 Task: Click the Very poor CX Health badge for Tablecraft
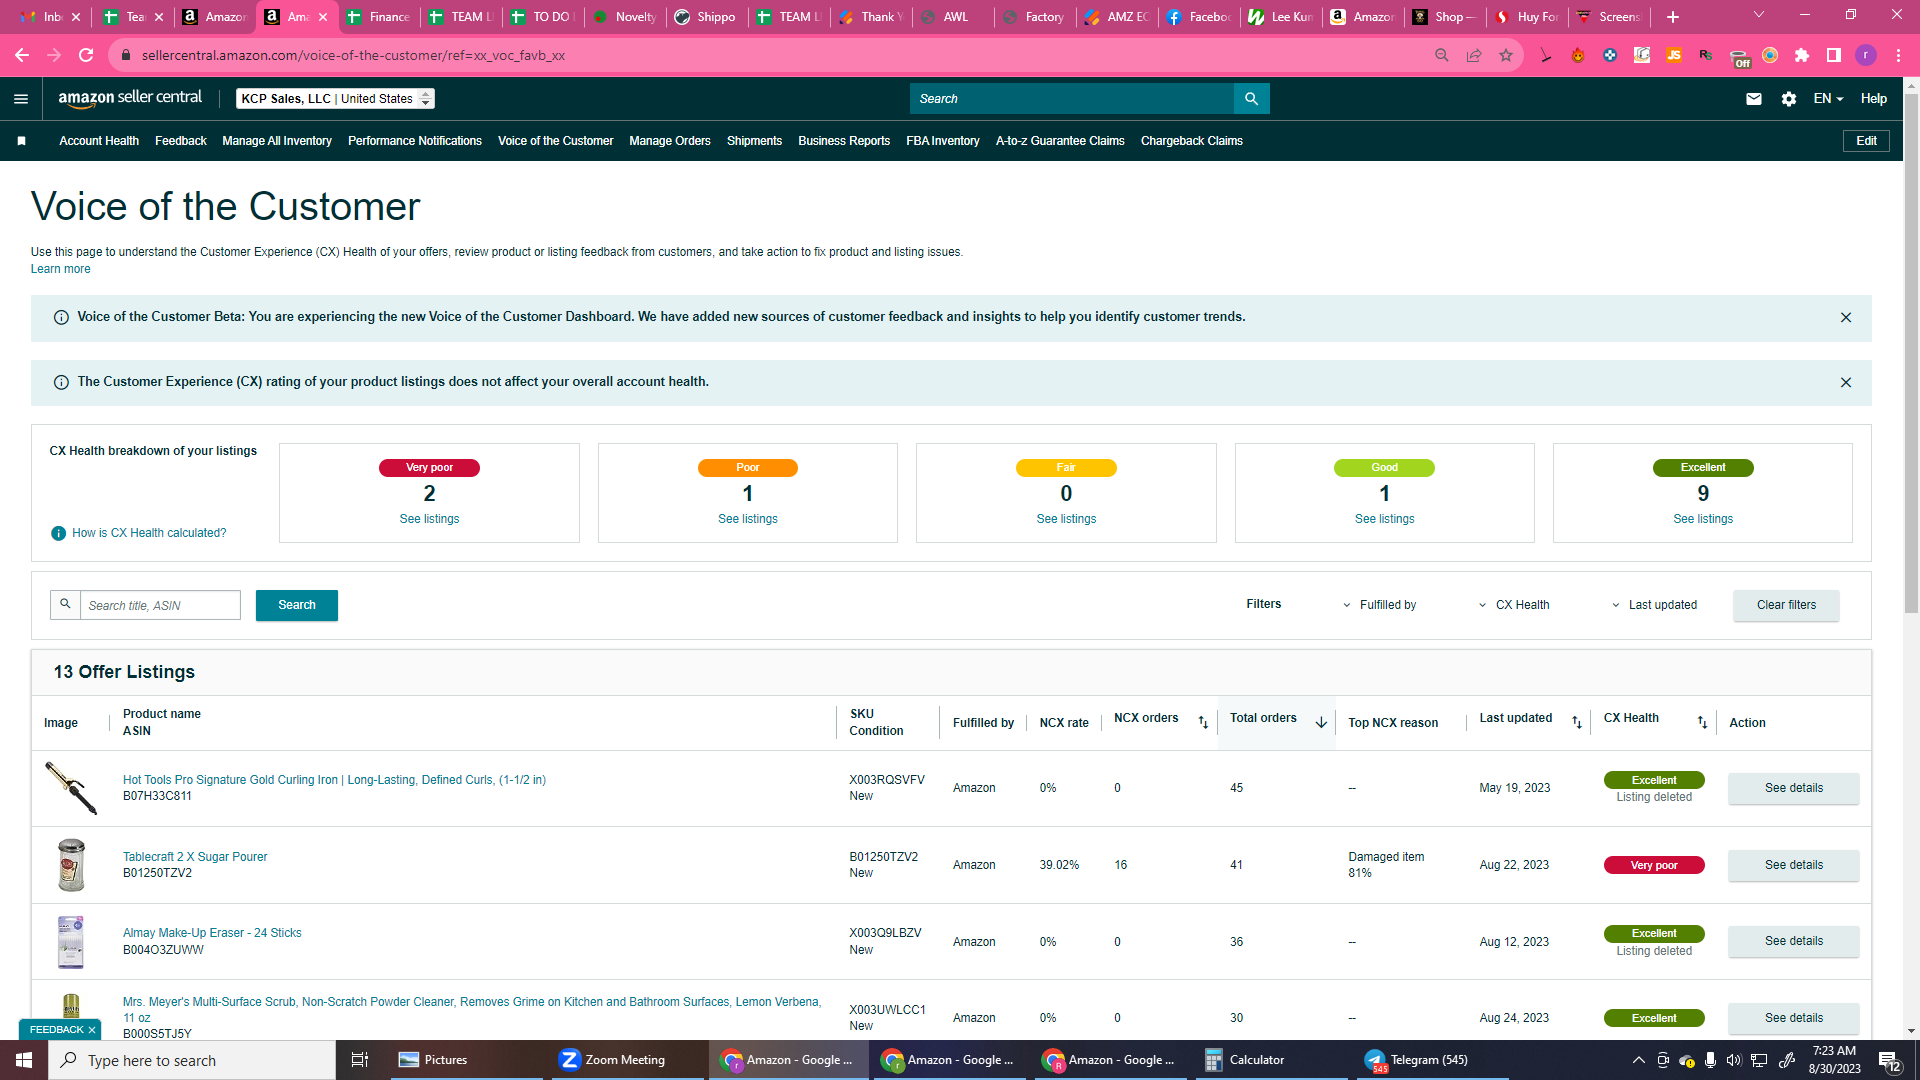click(x=1654, y=865)
